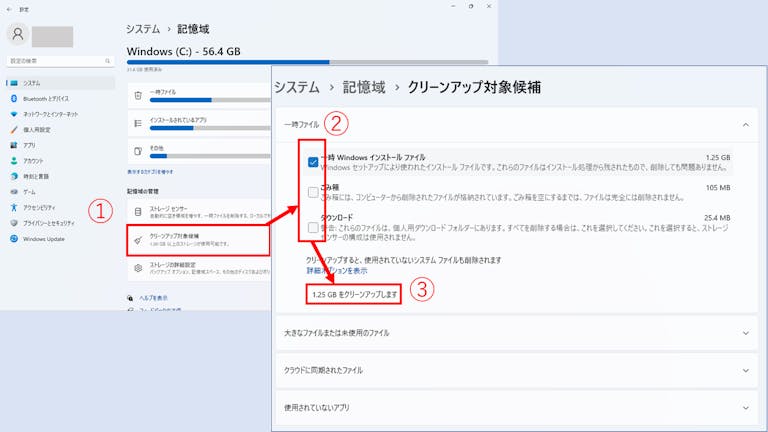Click the ヘルプを表示 link
The image size is (768, 432).
(153, 298)
